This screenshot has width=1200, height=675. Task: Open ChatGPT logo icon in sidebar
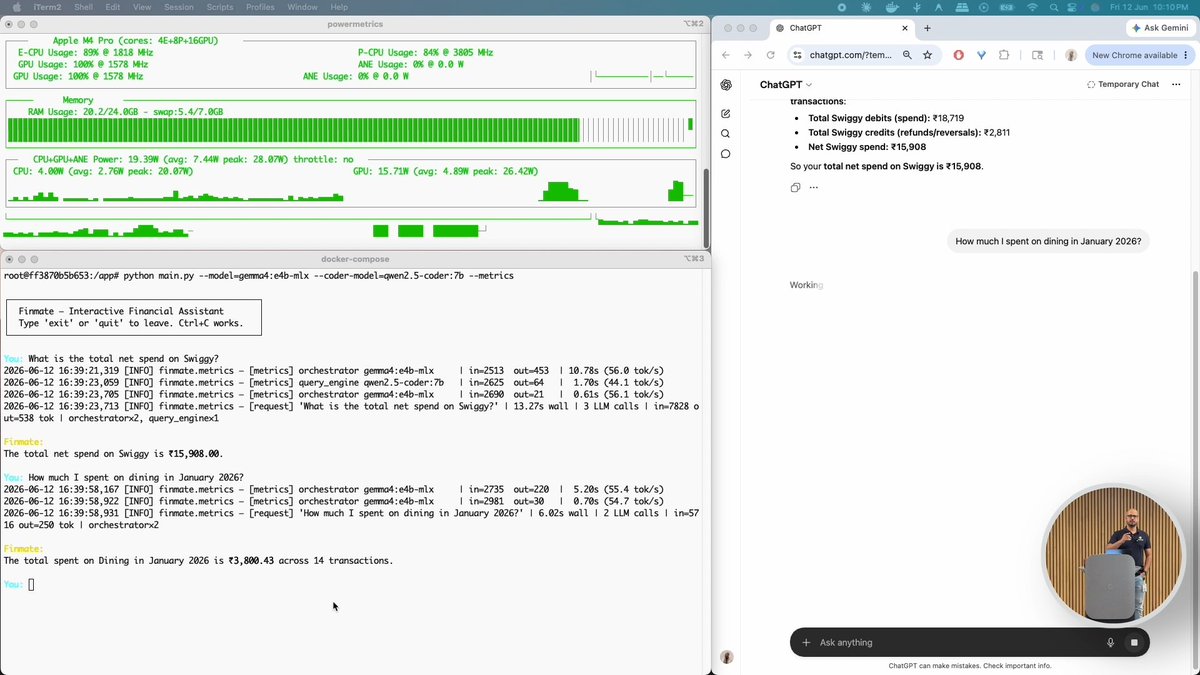click(x=726, y=85)
